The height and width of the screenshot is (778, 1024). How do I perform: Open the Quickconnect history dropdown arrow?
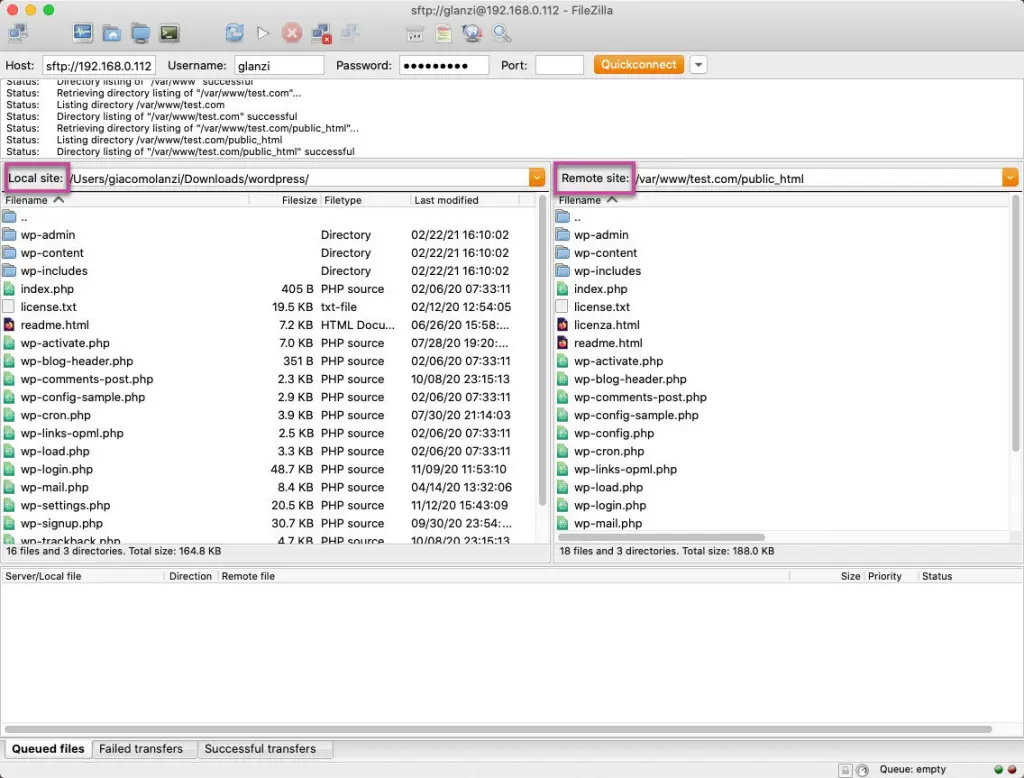coord(699,65)
